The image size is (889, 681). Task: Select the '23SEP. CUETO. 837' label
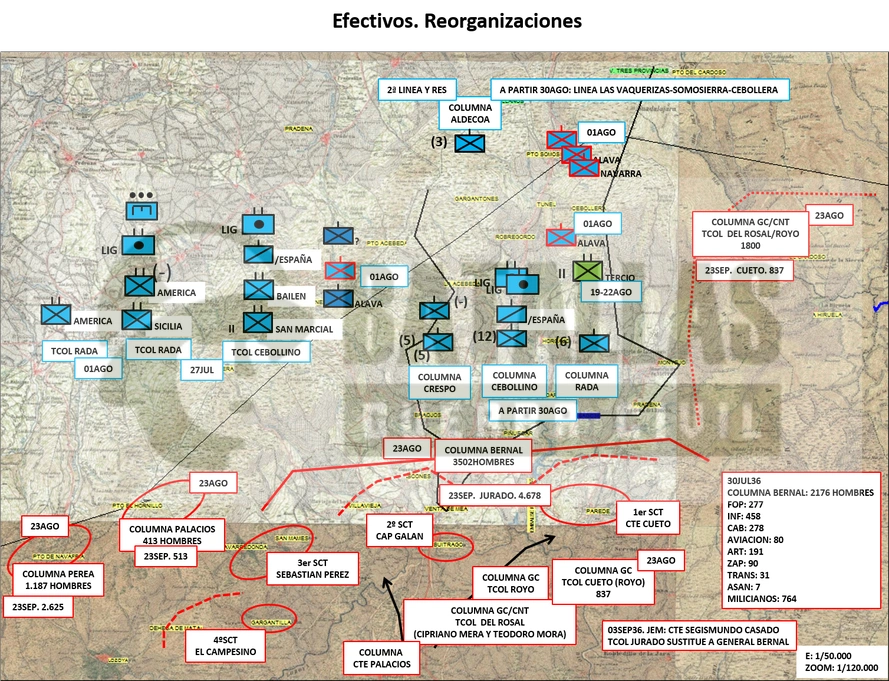click(x=744, y=270)
